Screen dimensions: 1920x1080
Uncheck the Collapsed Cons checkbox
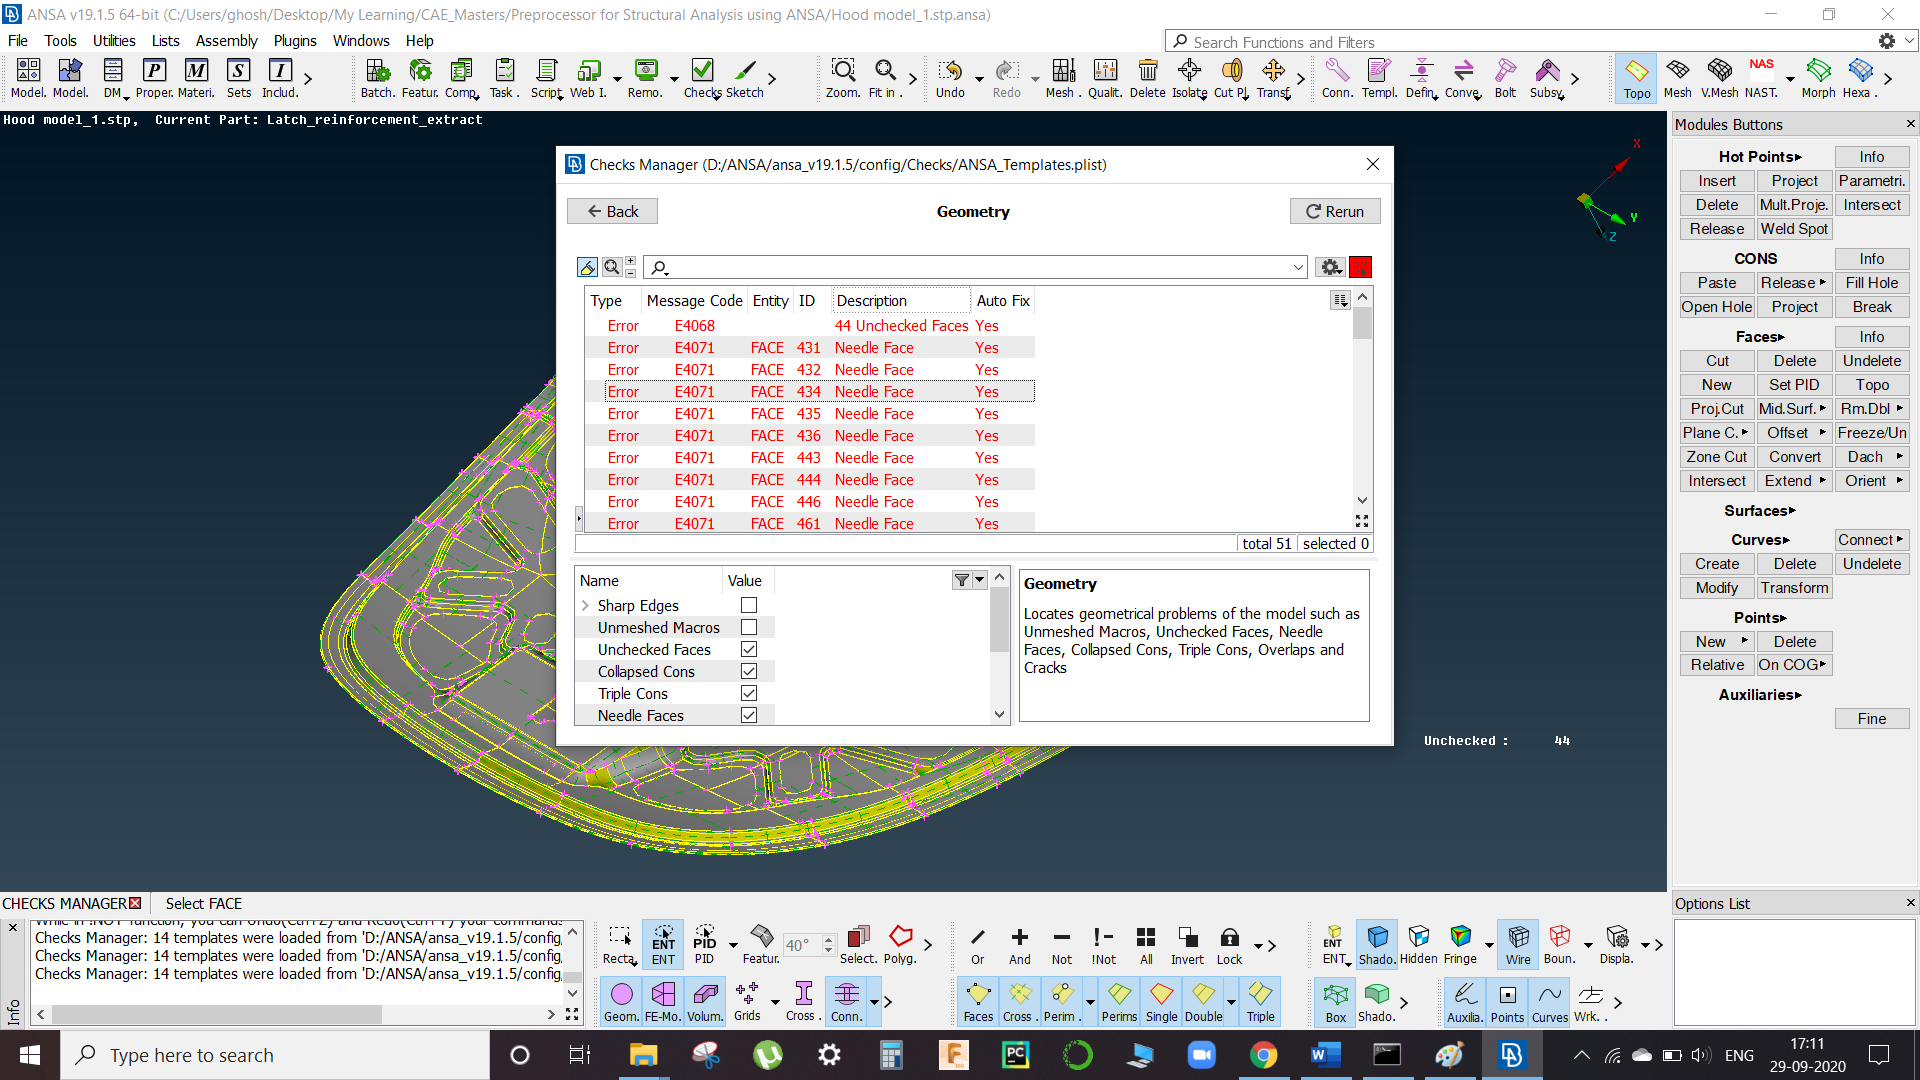click(x=748, y=670)
